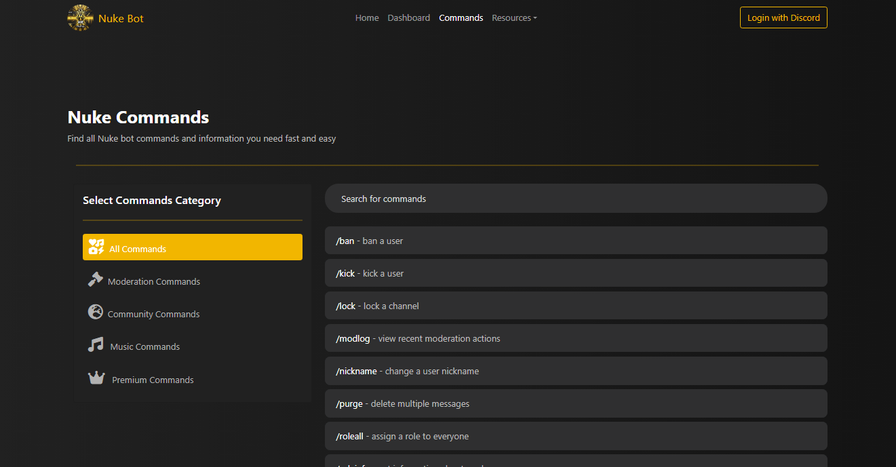Click the 'Nuke Commands' heading
This screenshot has height=467, width=896.
[x=138, y=117]
